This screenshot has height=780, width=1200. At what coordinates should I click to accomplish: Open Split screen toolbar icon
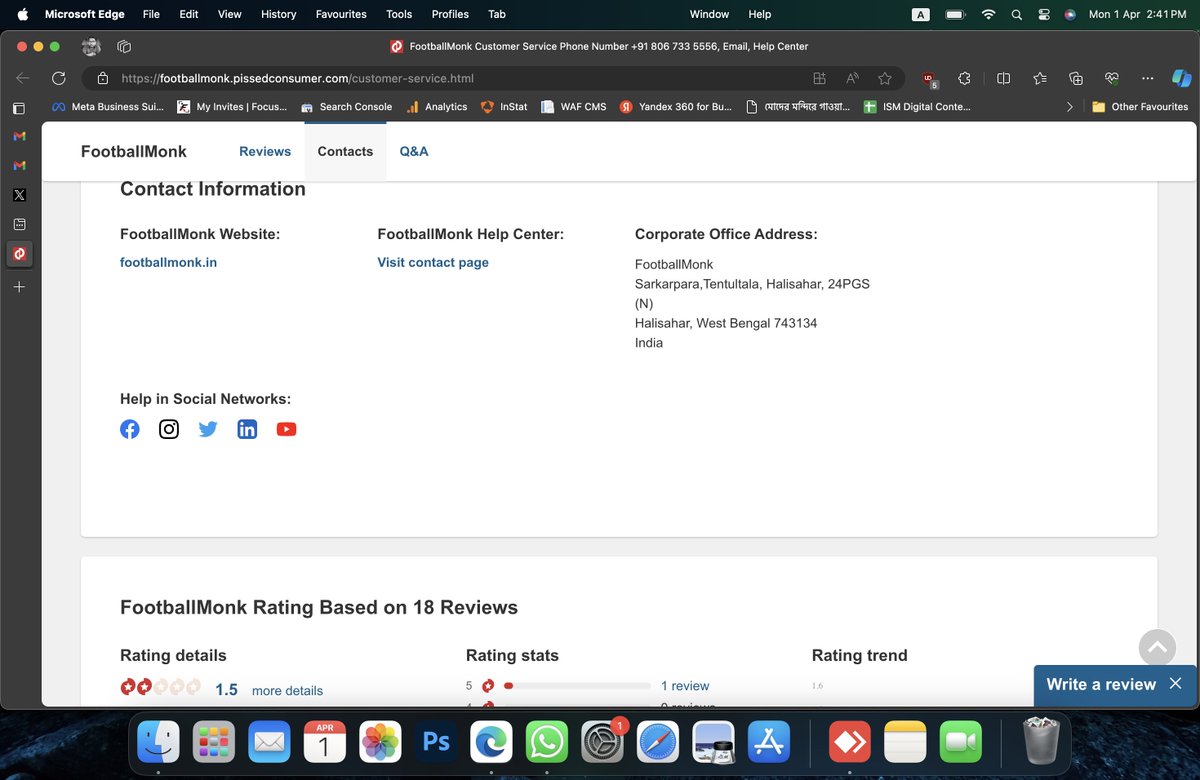pyautogui.click(x=1003, y=78)
